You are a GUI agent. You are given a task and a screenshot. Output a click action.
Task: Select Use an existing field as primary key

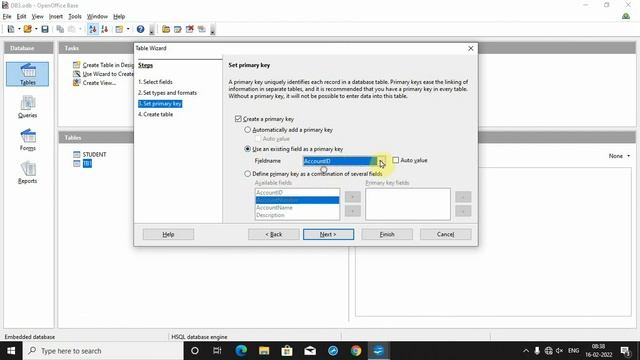click(247, 149)
